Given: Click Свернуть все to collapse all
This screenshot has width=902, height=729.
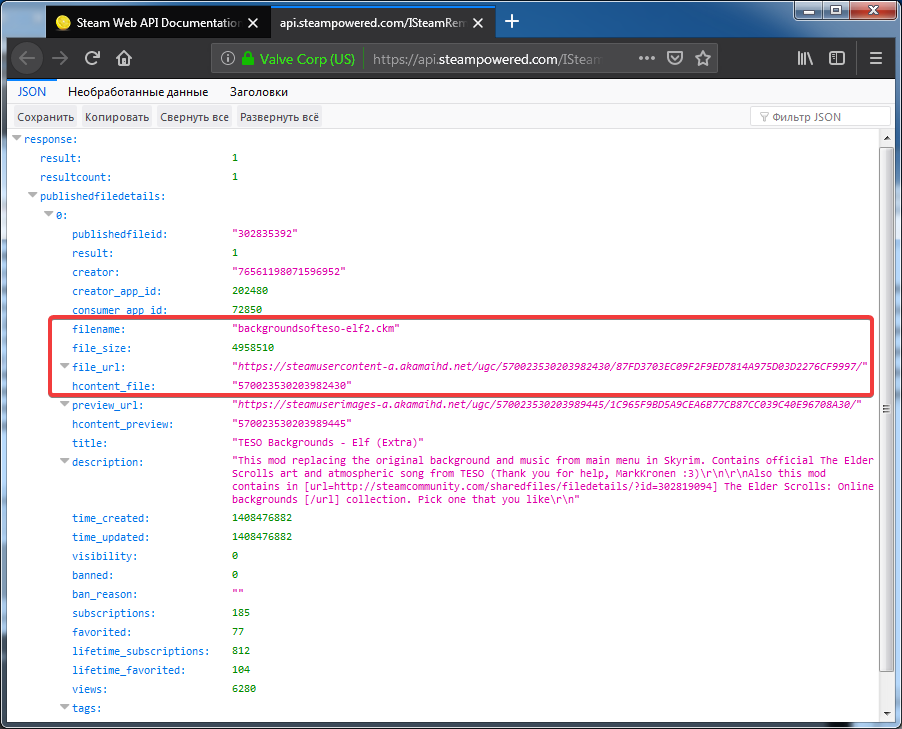Looking at the screenshot, I should tap(194, 117).
